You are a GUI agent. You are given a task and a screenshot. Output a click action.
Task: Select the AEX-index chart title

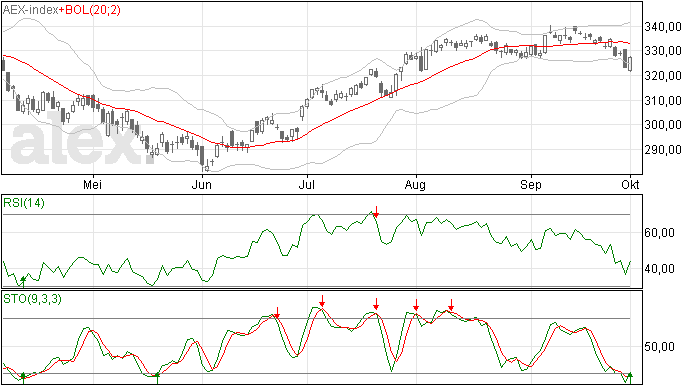click(30, 10)
